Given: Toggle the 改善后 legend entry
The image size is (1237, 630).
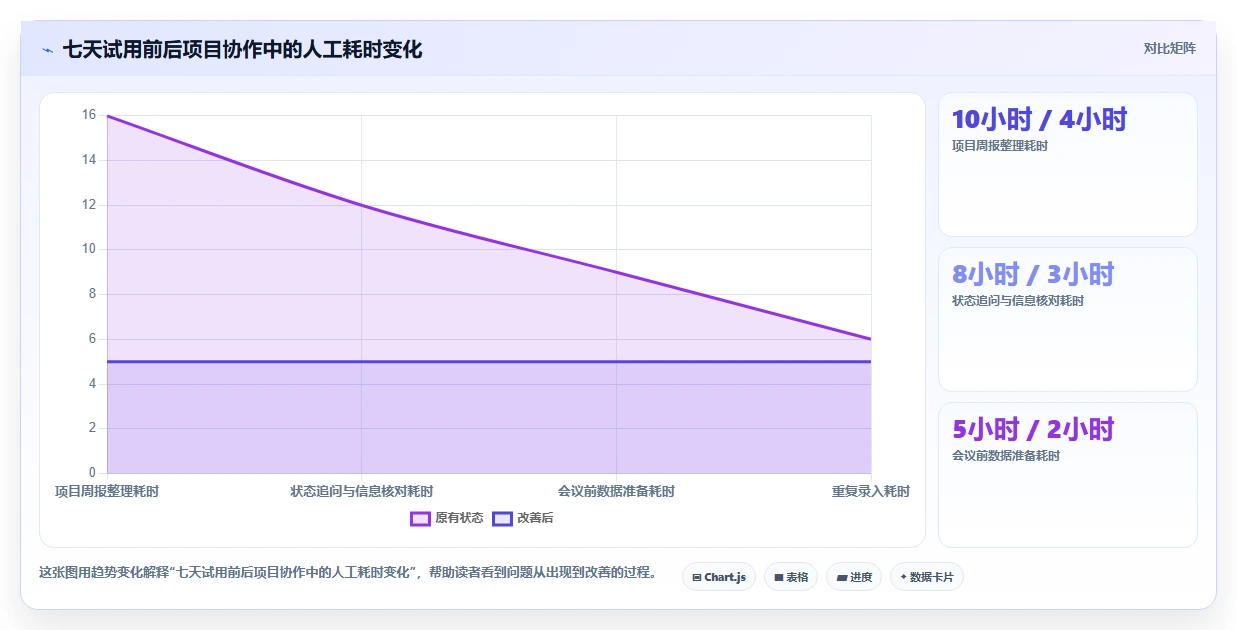Looking at the screenshot, I should point(523,518).
